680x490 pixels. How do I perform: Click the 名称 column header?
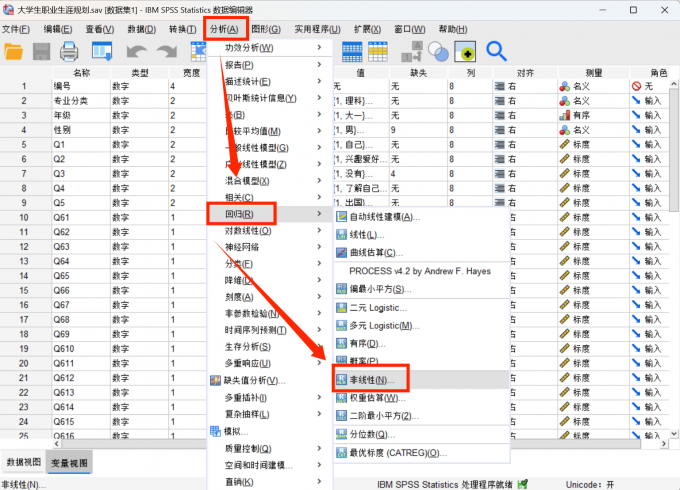click(81, 73)
